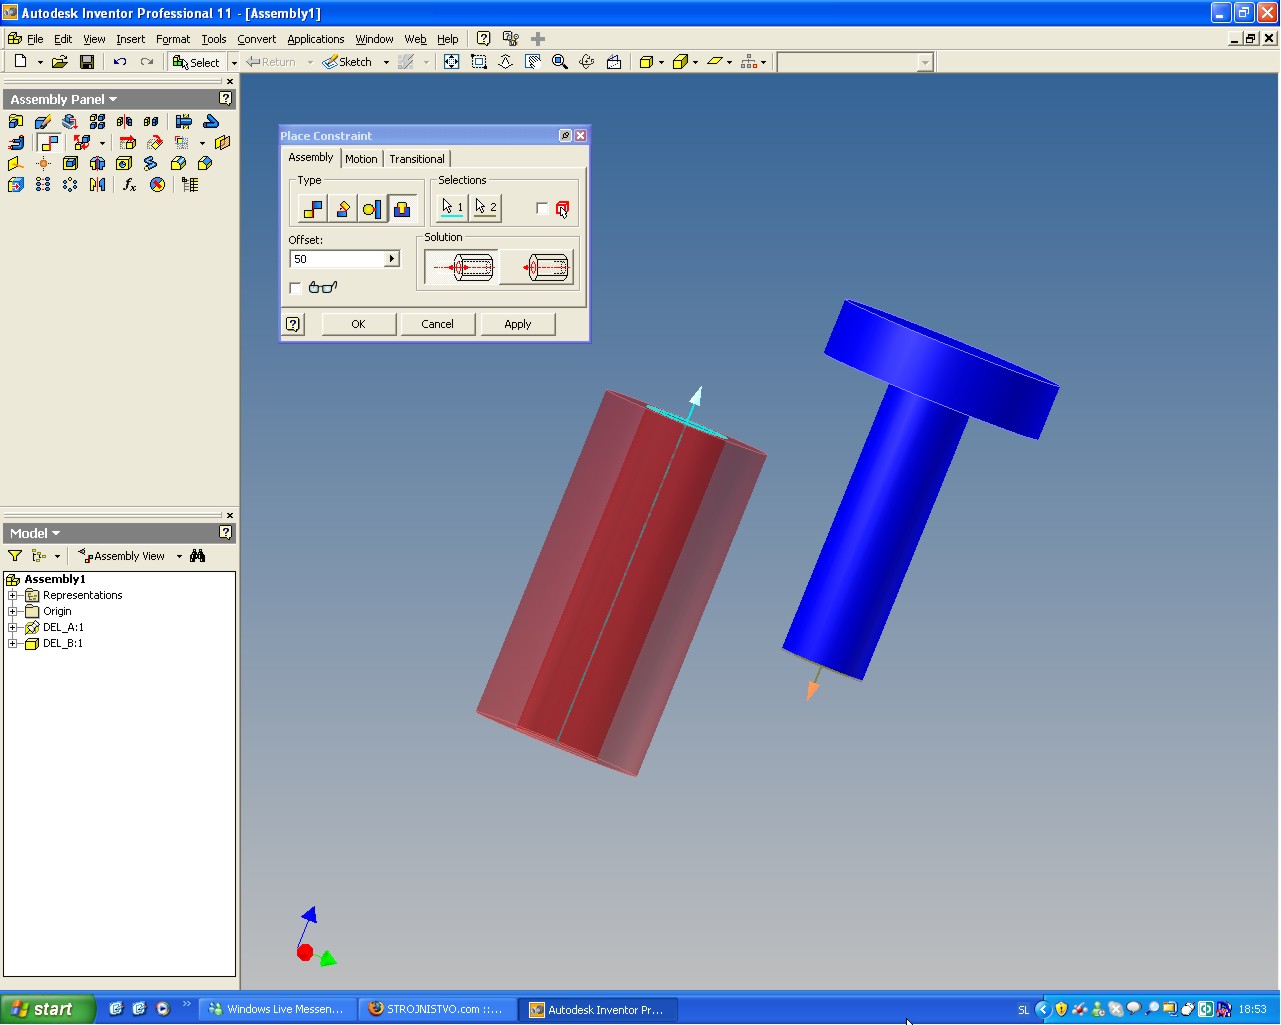Open the display mode dropdown arrow

[x=661, y=62]
